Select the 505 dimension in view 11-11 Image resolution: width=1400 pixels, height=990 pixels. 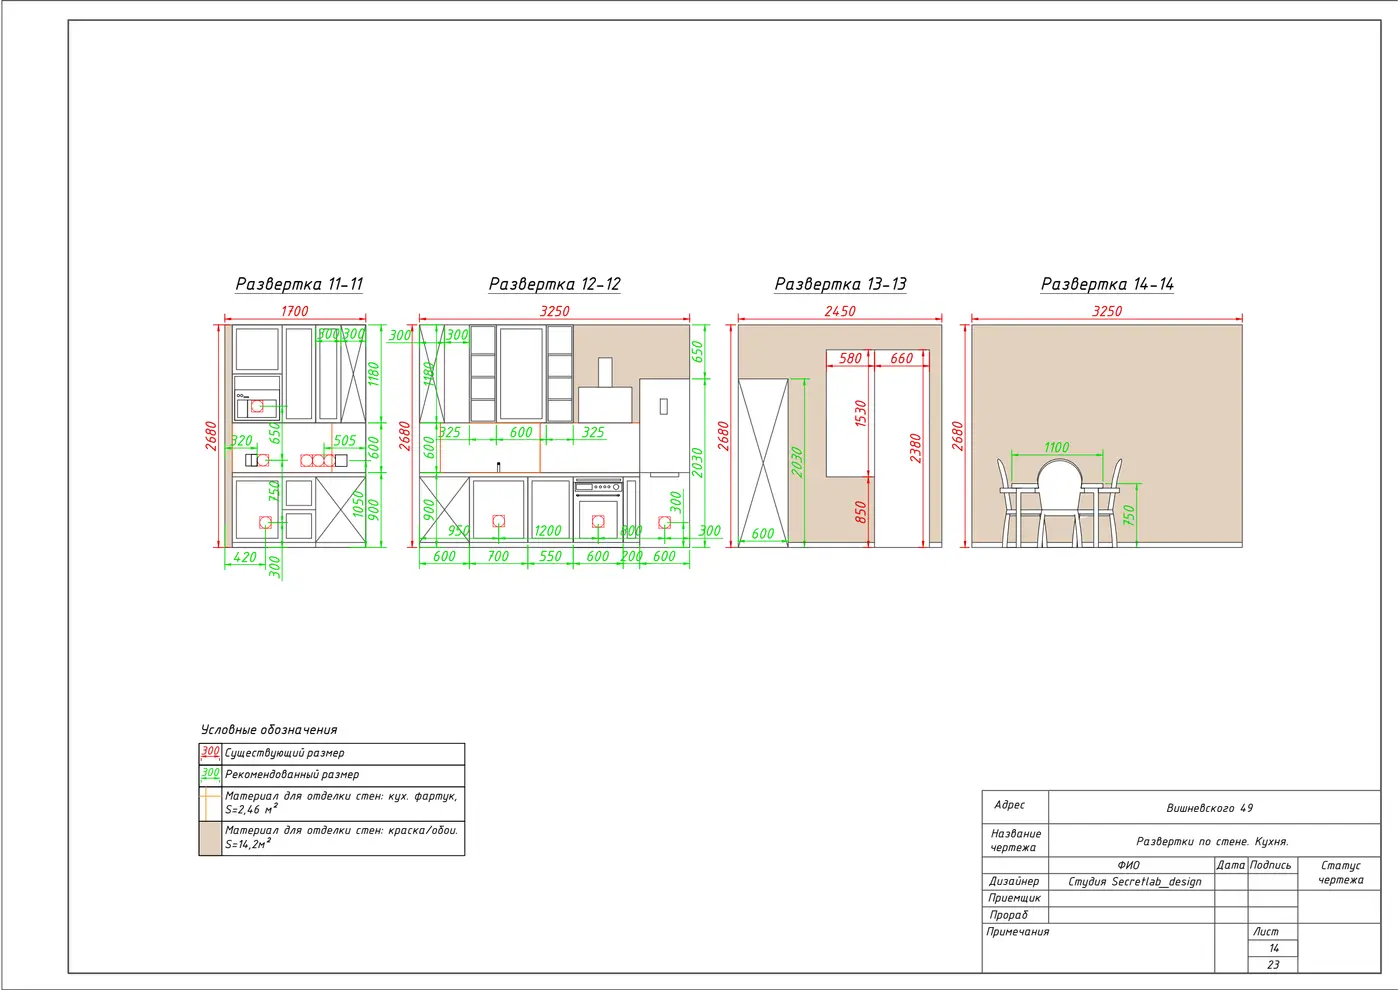point(345,440)
